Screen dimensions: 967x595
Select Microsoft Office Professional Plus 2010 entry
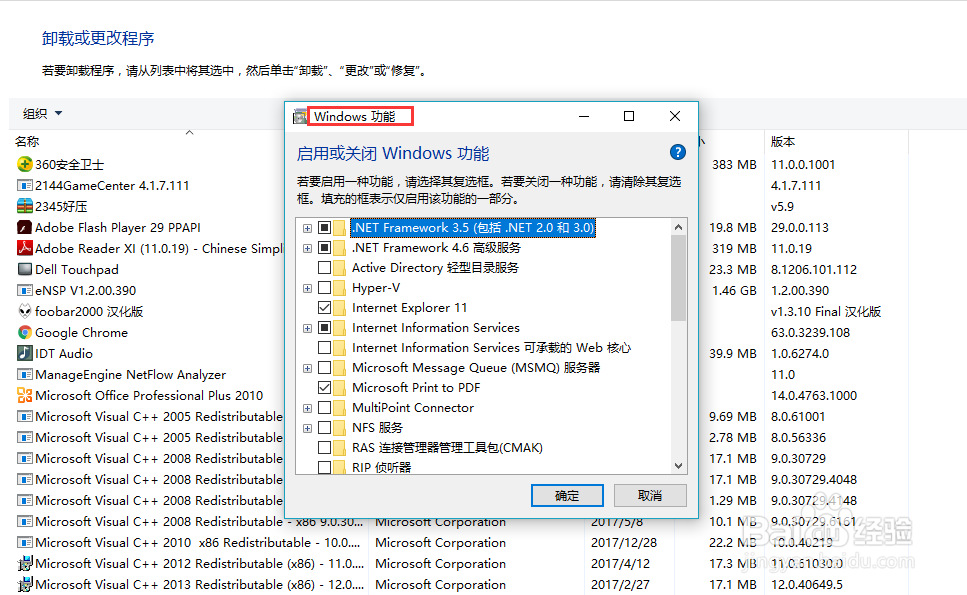click(149, 395)
